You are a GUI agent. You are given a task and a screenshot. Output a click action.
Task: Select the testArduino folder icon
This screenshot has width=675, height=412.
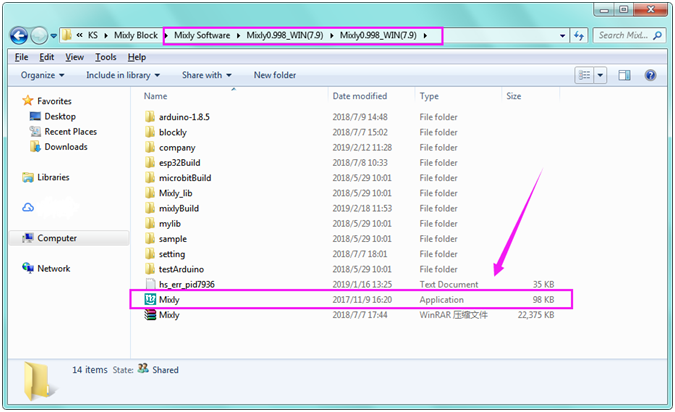[x=150, y=269]
